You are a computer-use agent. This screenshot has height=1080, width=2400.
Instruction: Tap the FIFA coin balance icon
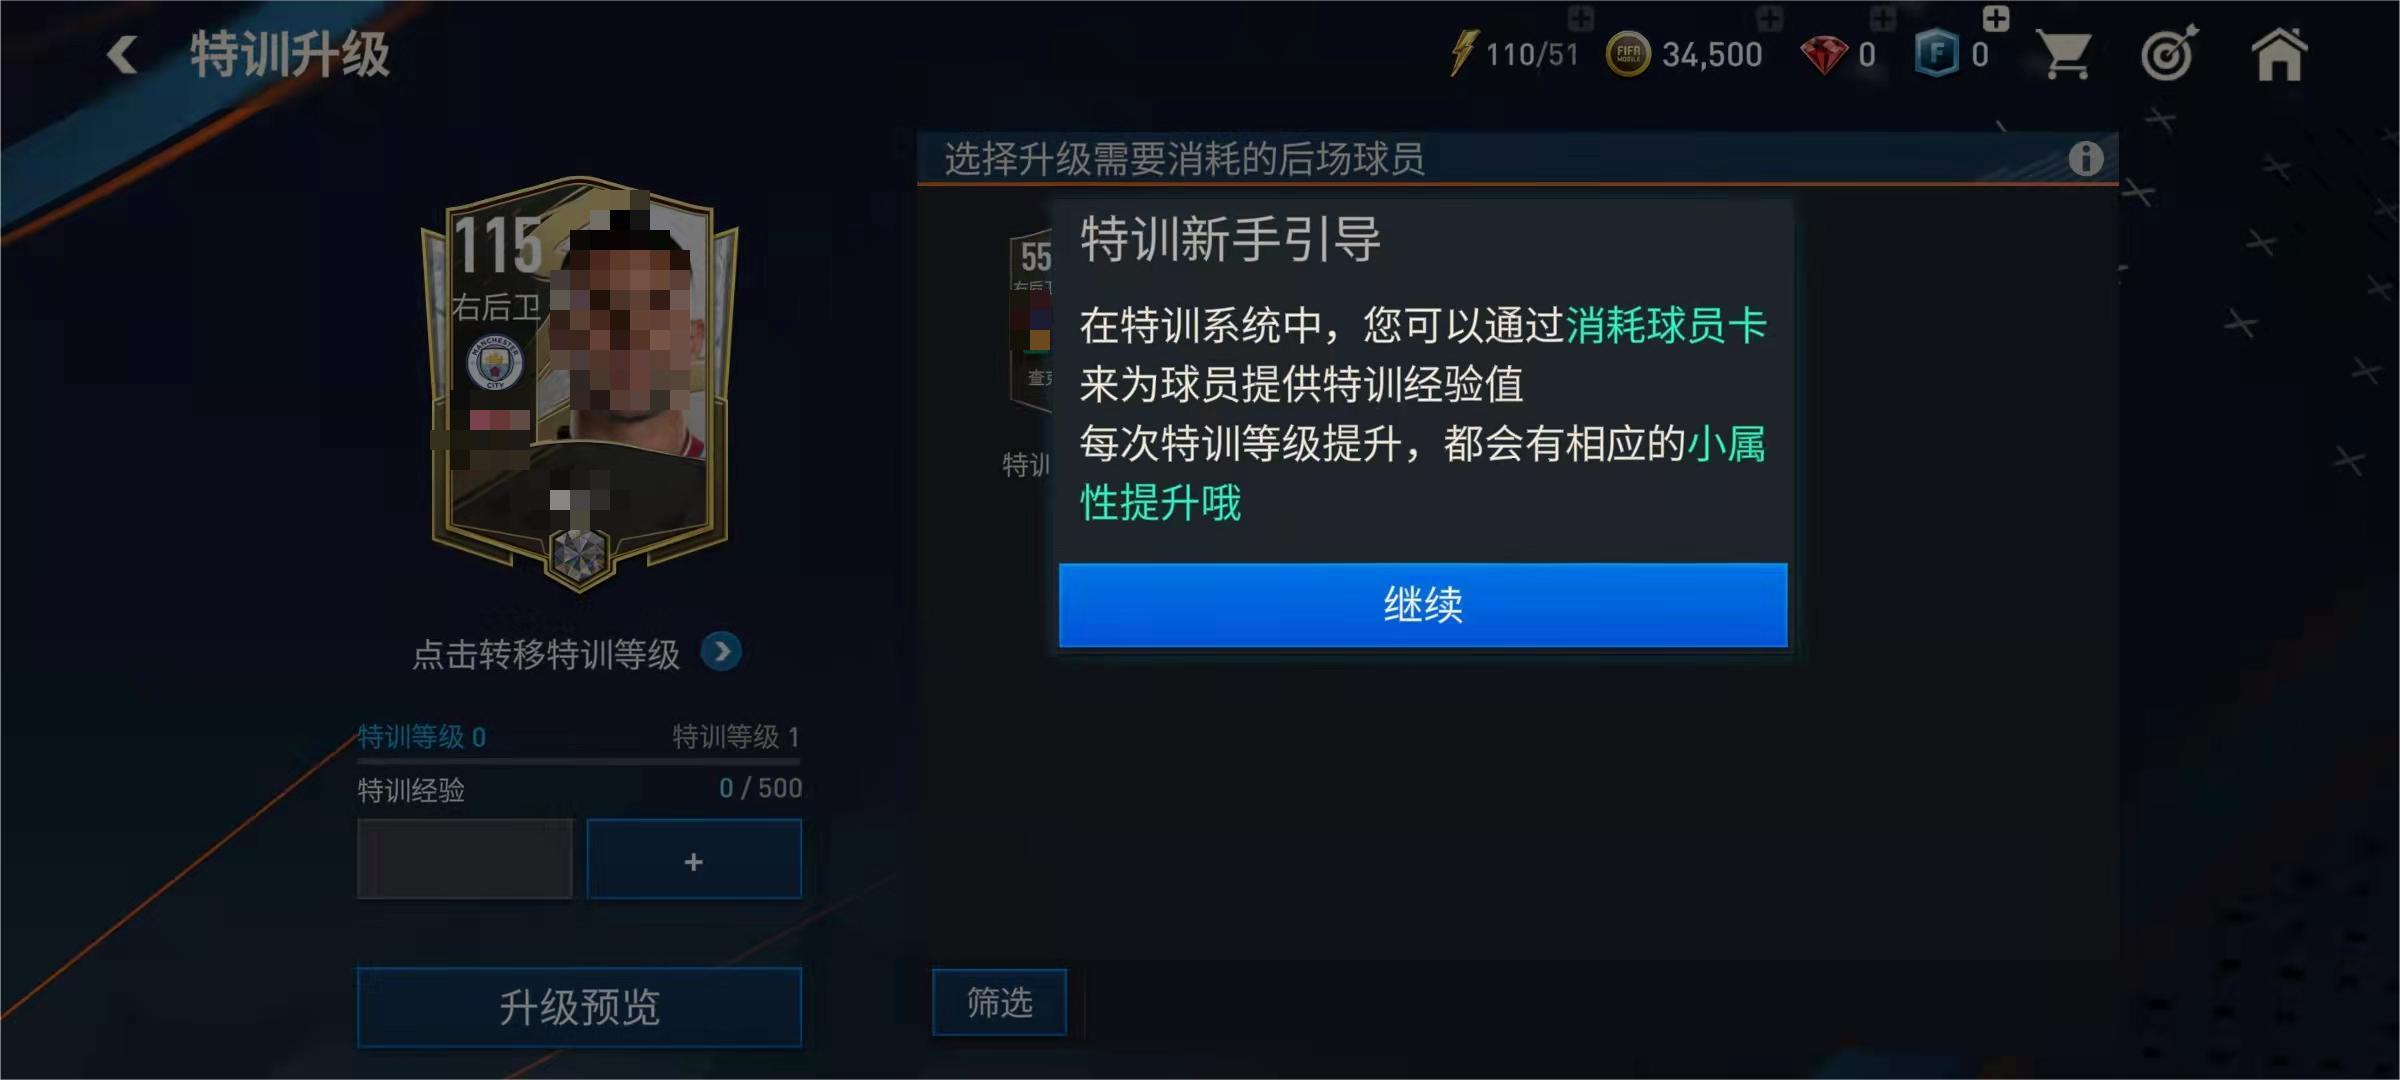(x=1628, y=54)
